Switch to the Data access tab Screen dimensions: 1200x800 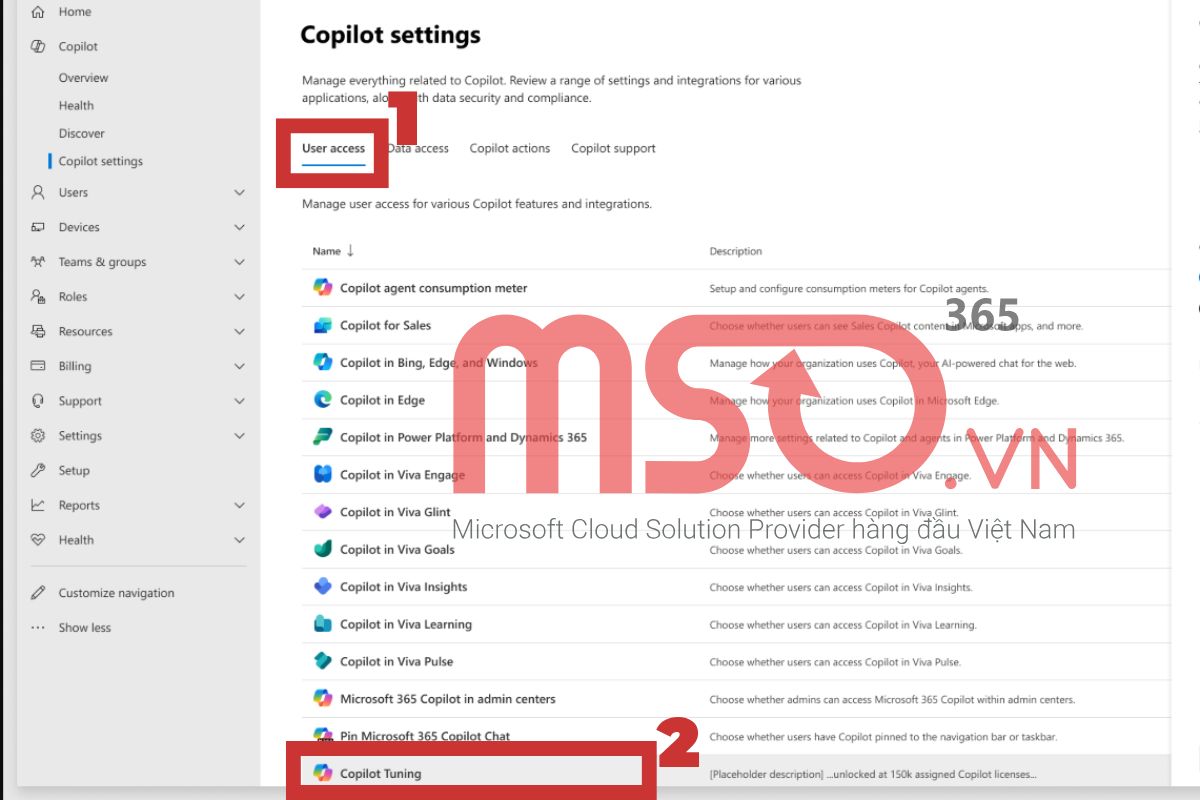point(418,148)
